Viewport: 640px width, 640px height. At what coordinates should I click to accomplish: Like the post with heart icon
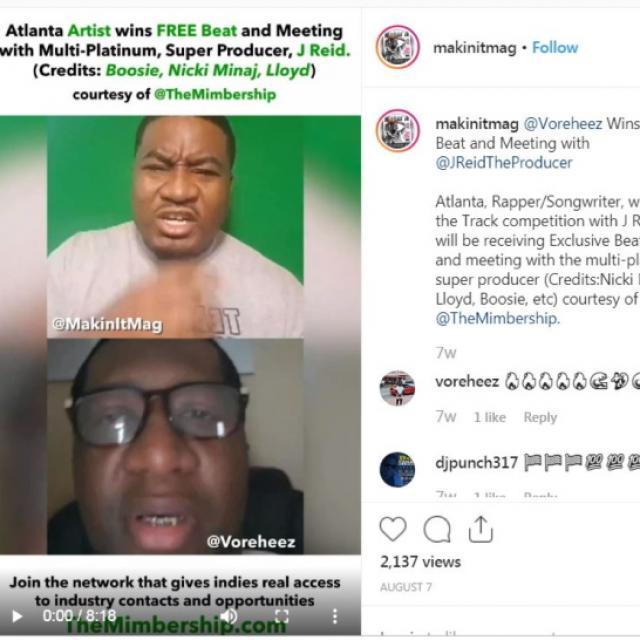(x=393, y=529)
